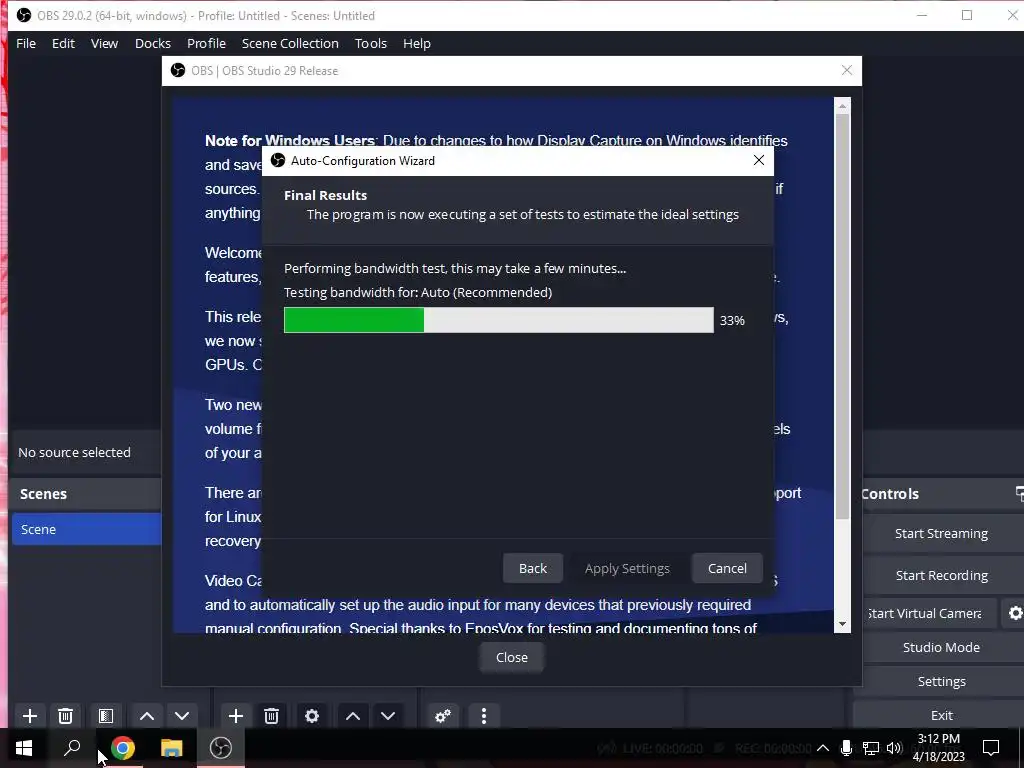
Task: Click Back in Auto-Configuration Wizard
Action: click(533, 568)
